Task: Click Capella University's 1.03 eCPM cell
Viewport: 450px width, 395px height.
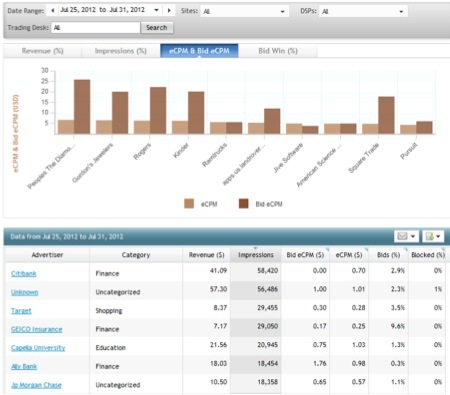Action: tap(349, 345)
